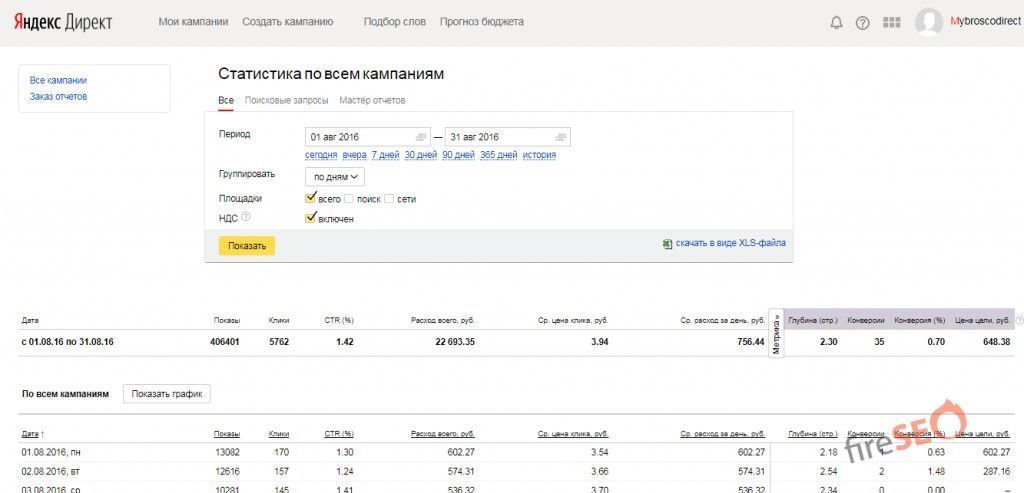This screenshot has width=1024, height=493.
Task: Select the '30 дней' period shortcut
Action: pyautogui.click(x=421, y=155)
